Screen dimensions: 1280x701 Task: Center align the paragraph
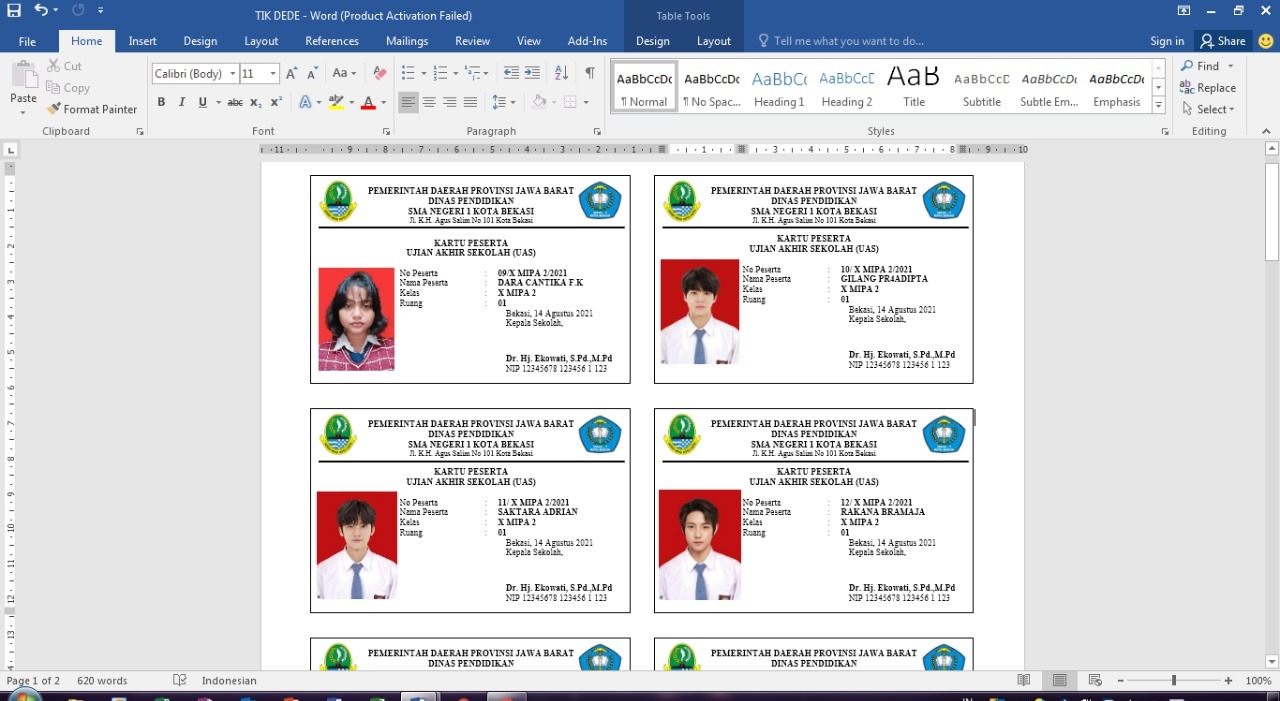click(429, 102)
